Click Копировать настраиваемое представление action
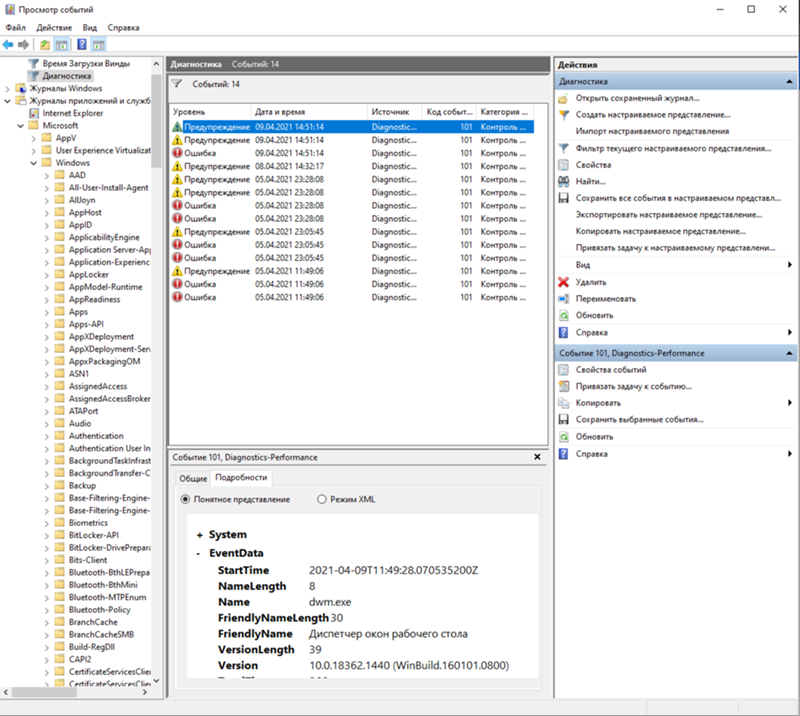The image size is (800, 716). click(x=661, y=231)
